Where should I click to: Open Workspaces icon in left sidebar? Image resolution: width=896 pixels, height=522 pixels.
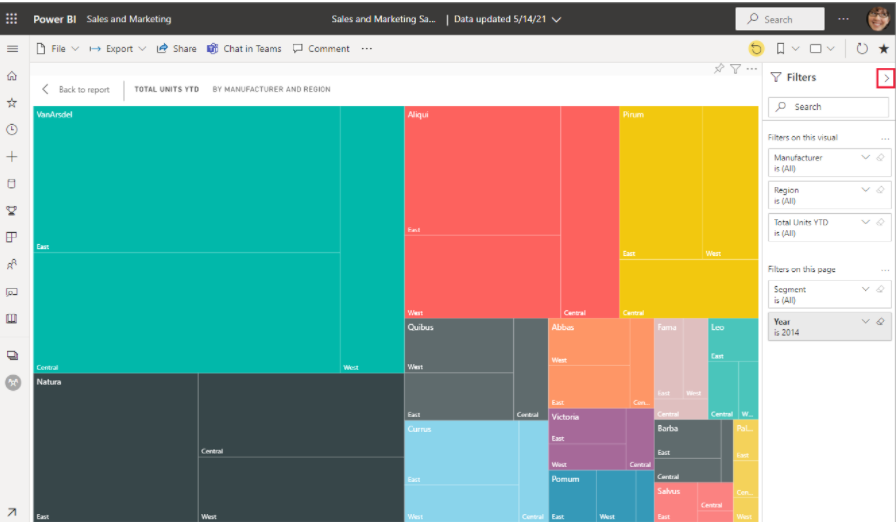[12, 355]
